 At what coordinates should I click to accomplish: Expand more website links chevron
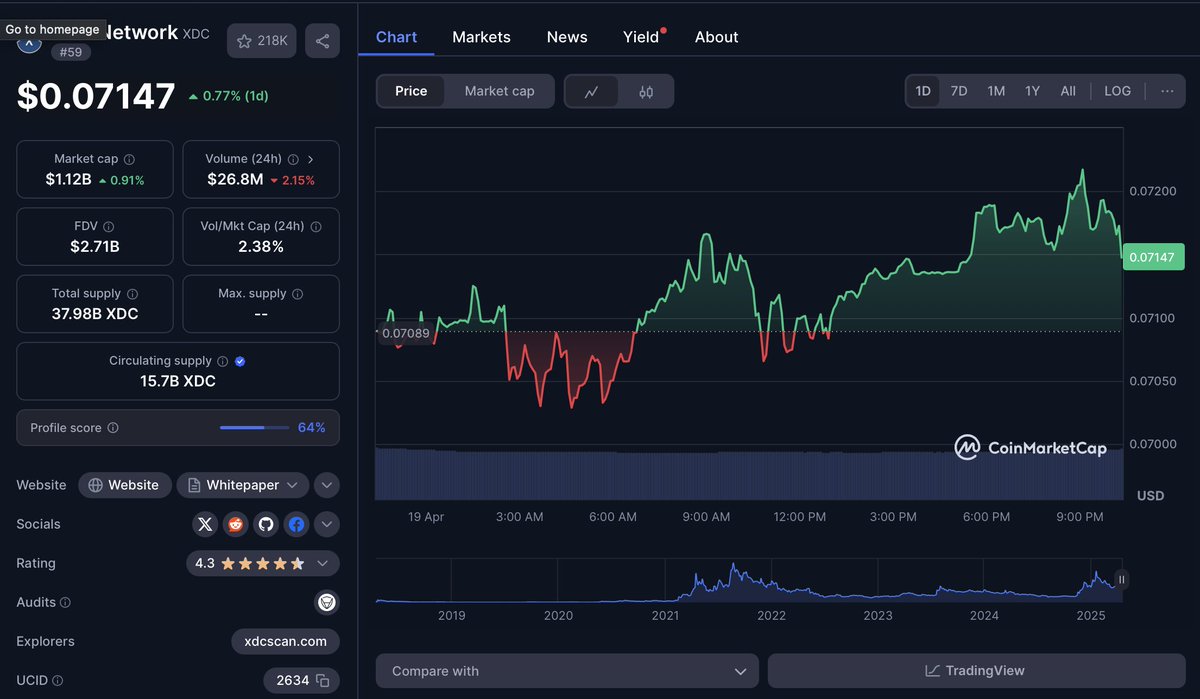pyautogui.click(x=327, y=485)
